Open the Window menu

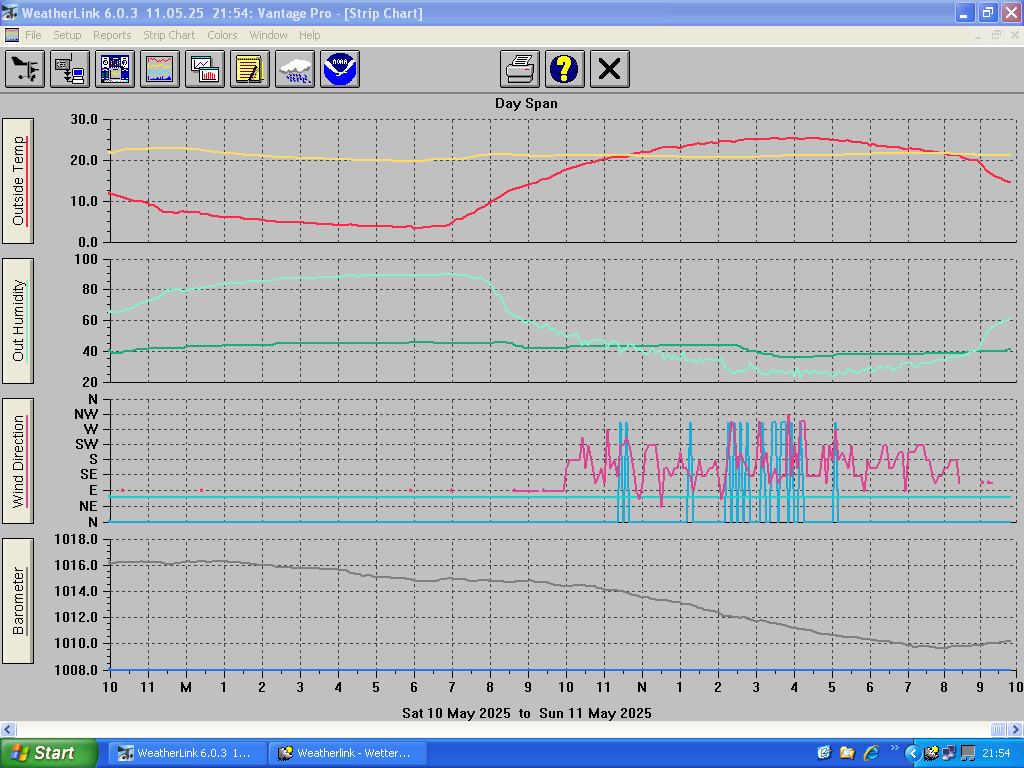(268, 35)
